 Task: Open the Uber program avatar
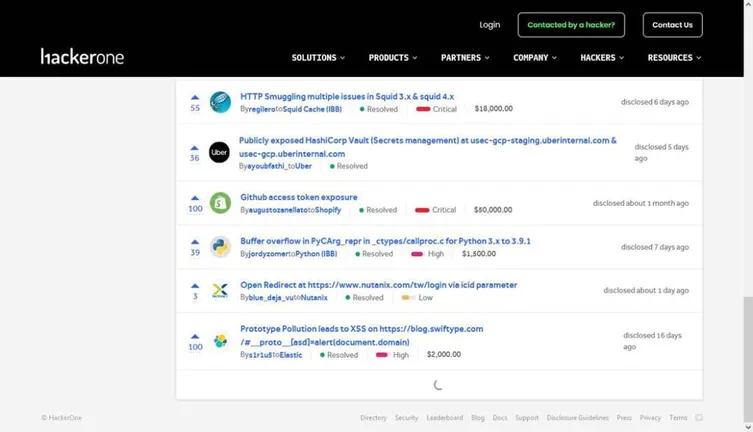click(x=219, y=152)
